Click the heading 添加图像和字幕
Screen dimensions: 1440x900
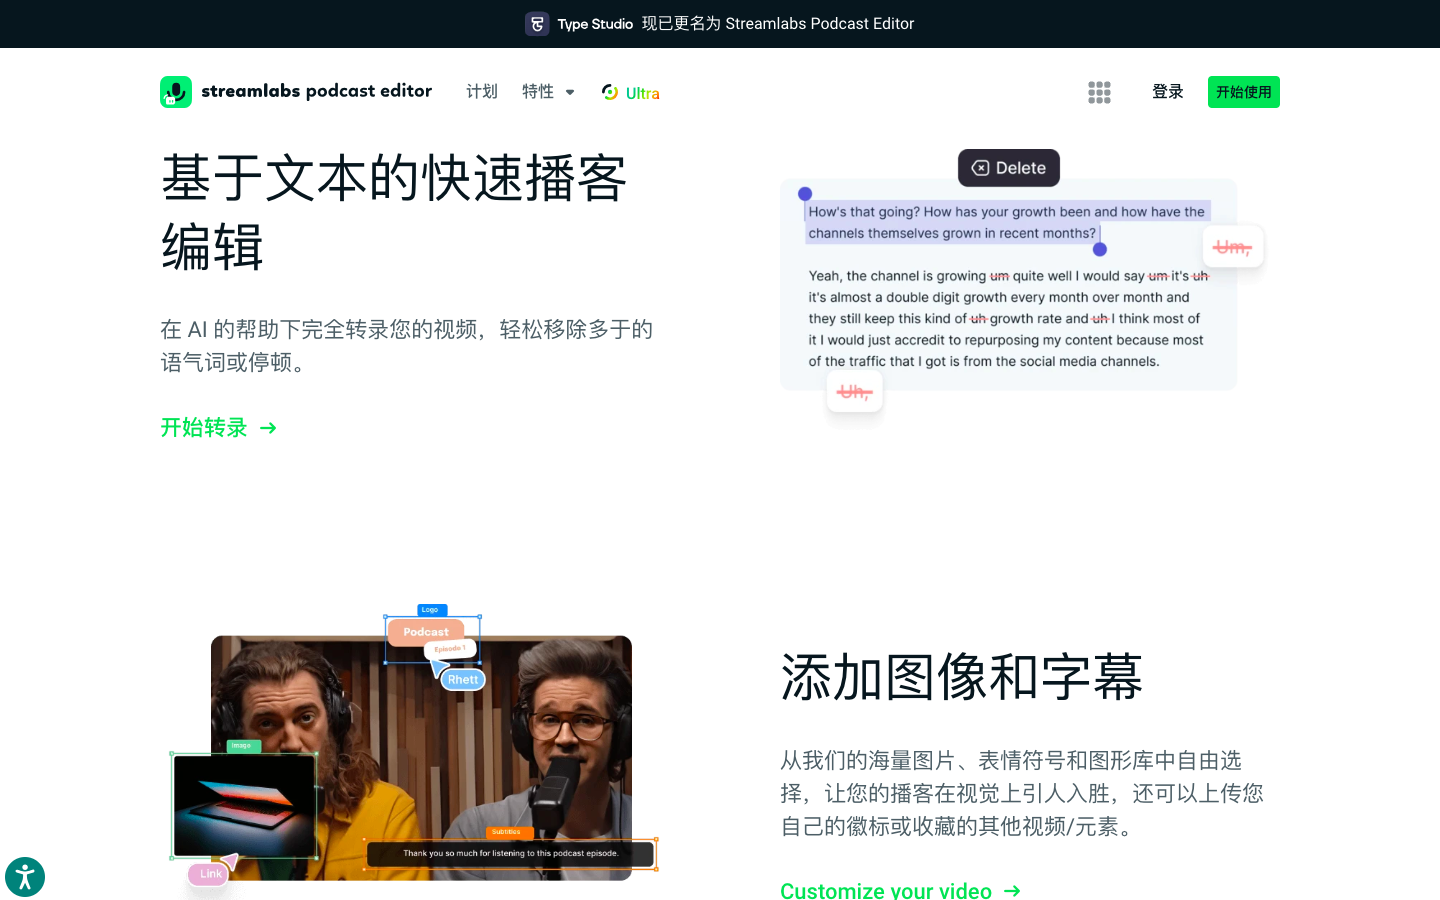coord(962,677)
